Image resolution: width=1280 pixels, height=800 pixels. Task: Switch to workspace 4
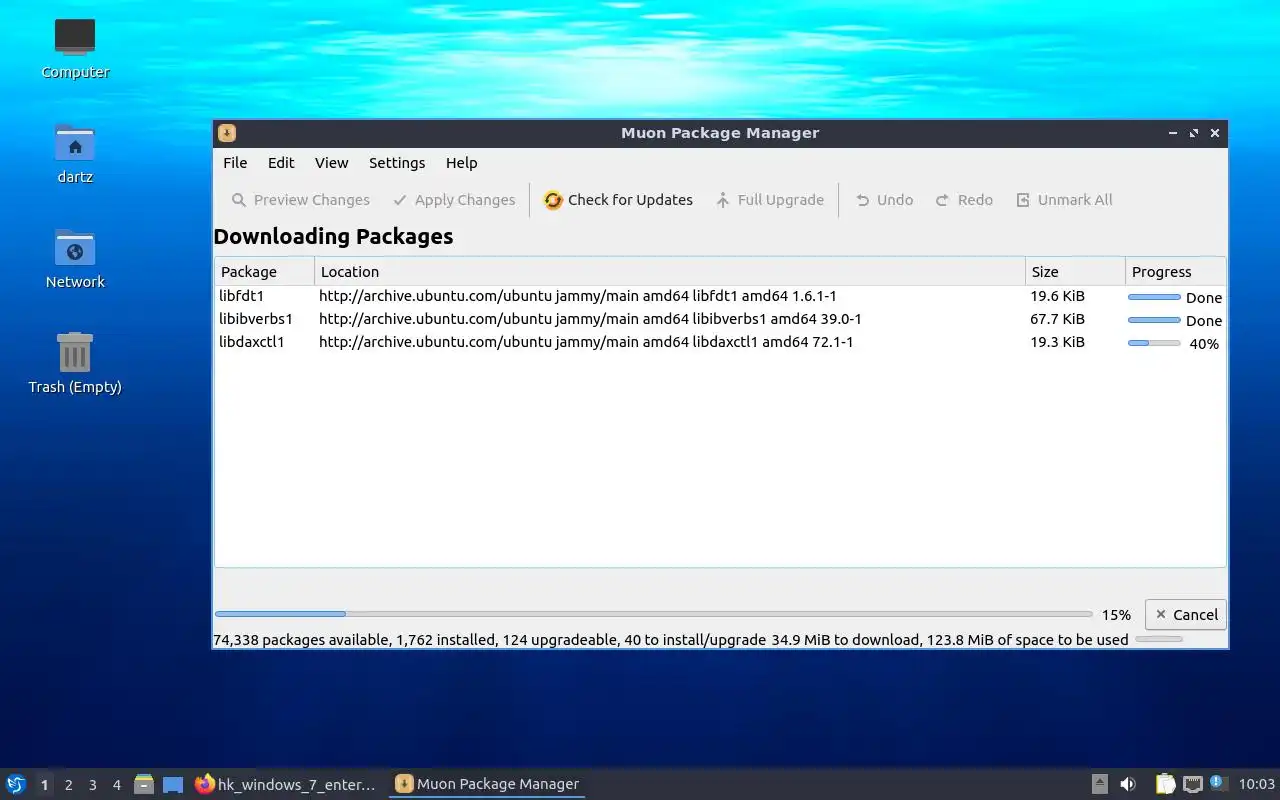pos(116,785)
